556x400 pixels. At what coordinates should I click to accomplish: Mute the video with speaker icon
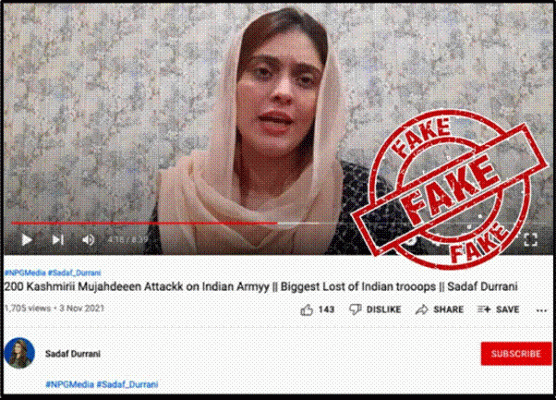tap(88, 240)
